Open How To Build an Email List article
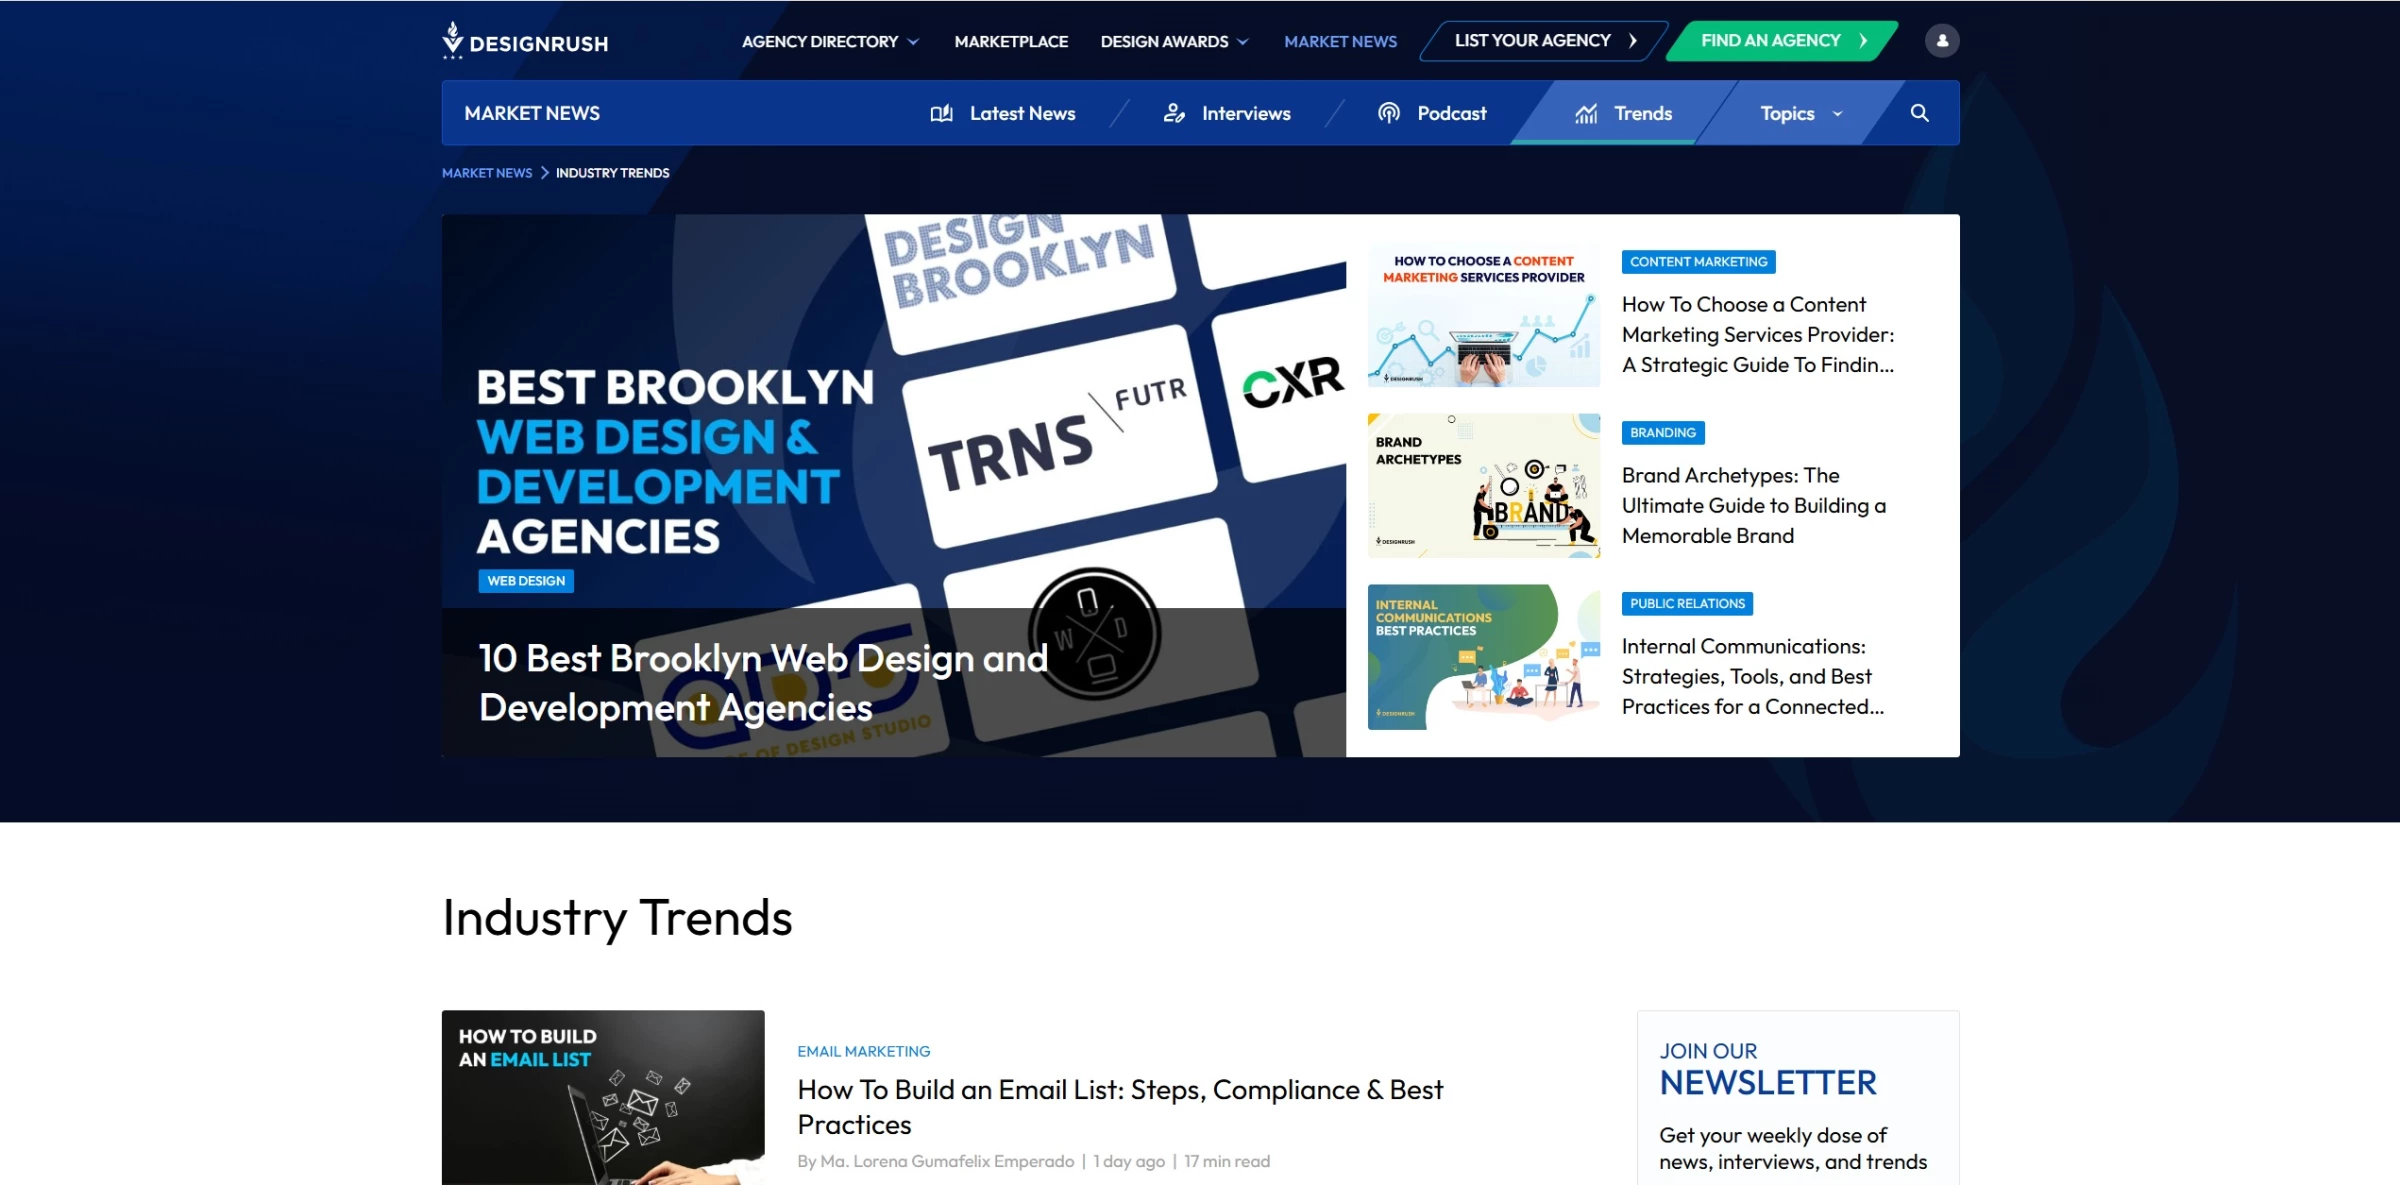The image size is (2400, 1185). click(1120, 1107)
